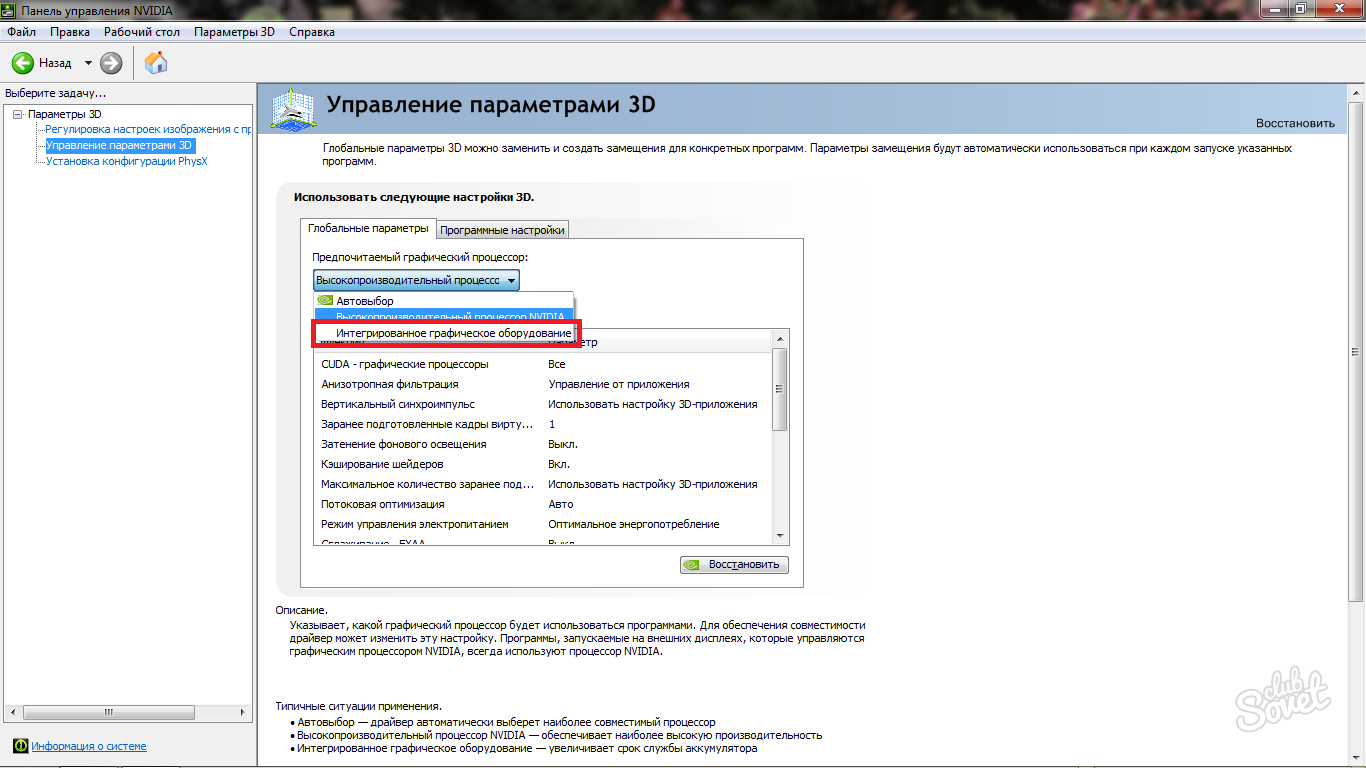The height and width of the screenshot is (768, 1366).
Task: Open the Back history dropdown arrow
Action: [88, 63]
